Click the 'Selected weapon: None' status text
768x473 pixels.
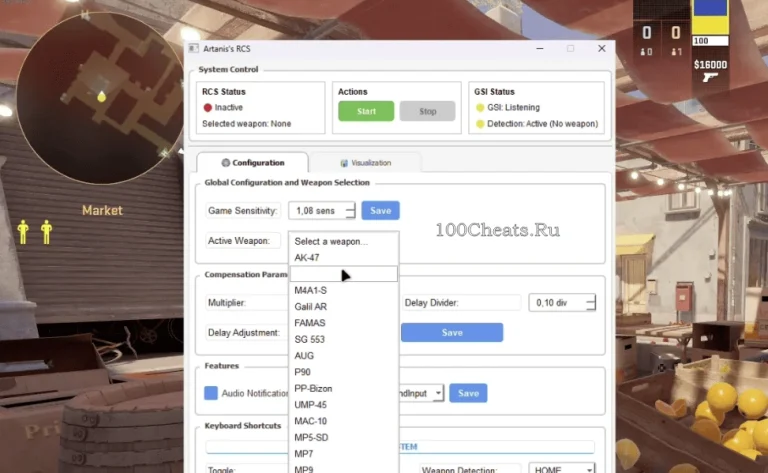246,124
